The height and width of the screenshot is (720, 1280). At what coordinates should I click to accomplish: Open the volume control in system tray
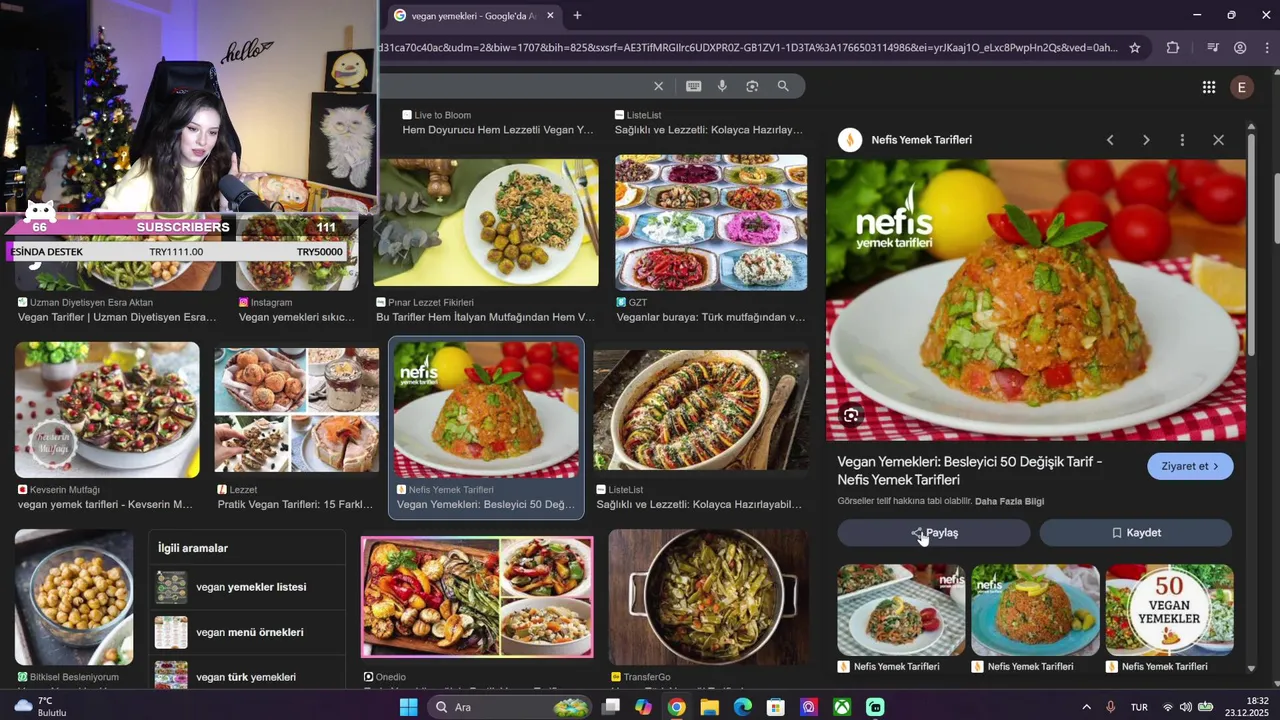pyautogui.click(x=1186, y=707)
